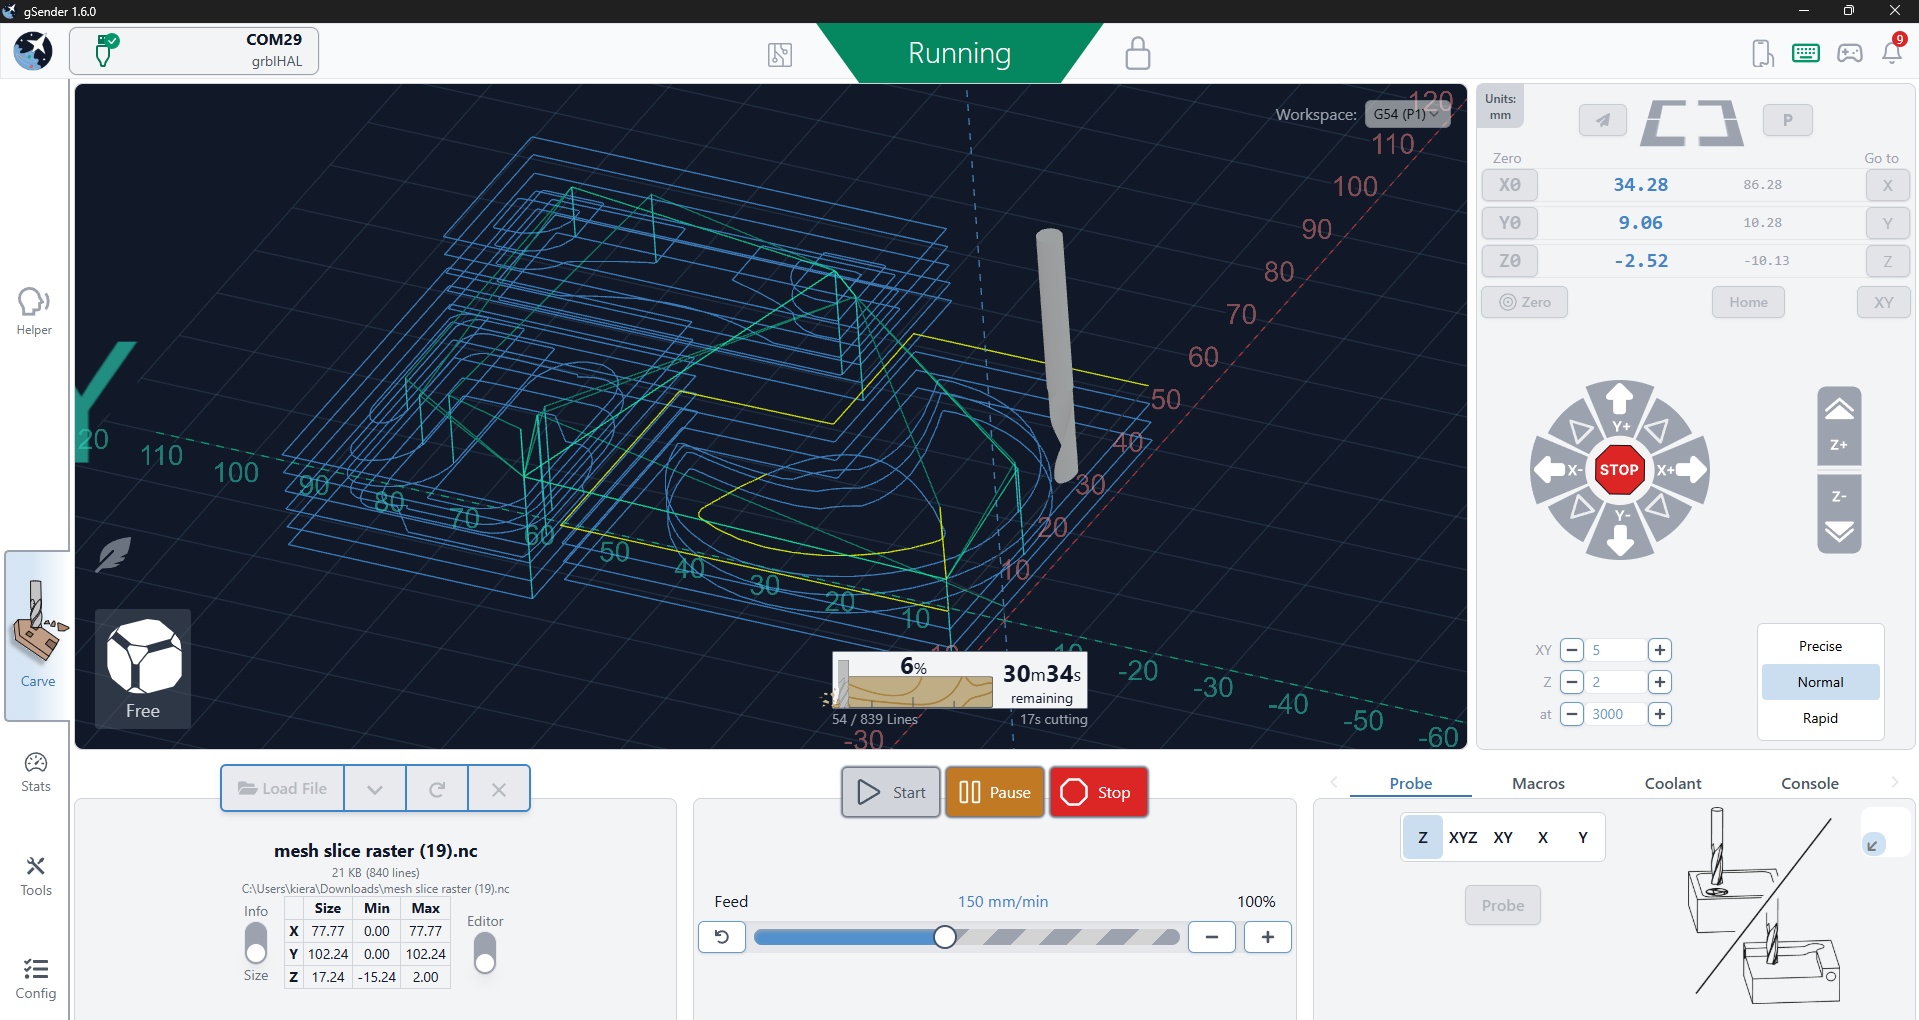Click the feed override slider handle
Image resolution: width=1919 pixels, height=1020 pixels.
point(944,937)
